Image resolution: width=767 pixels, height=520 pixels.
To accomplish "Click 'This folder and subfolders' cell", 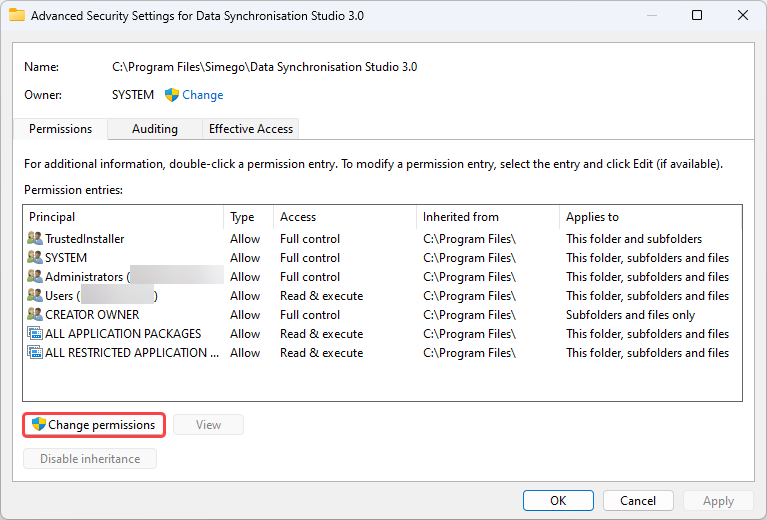I will 634,239.
